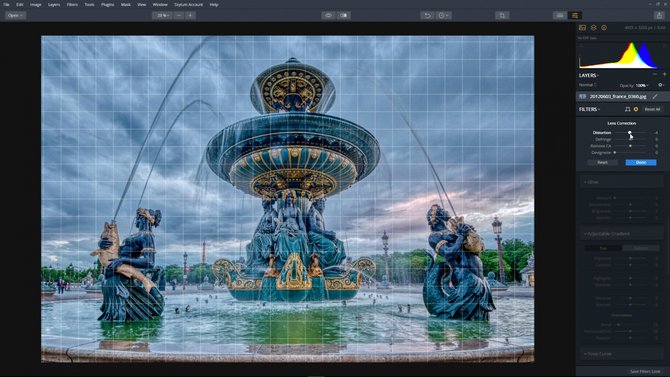Click the undo arrow icon
Viewport: 670px width, 377px height.
pyautogui.click(x=427, y=15)
